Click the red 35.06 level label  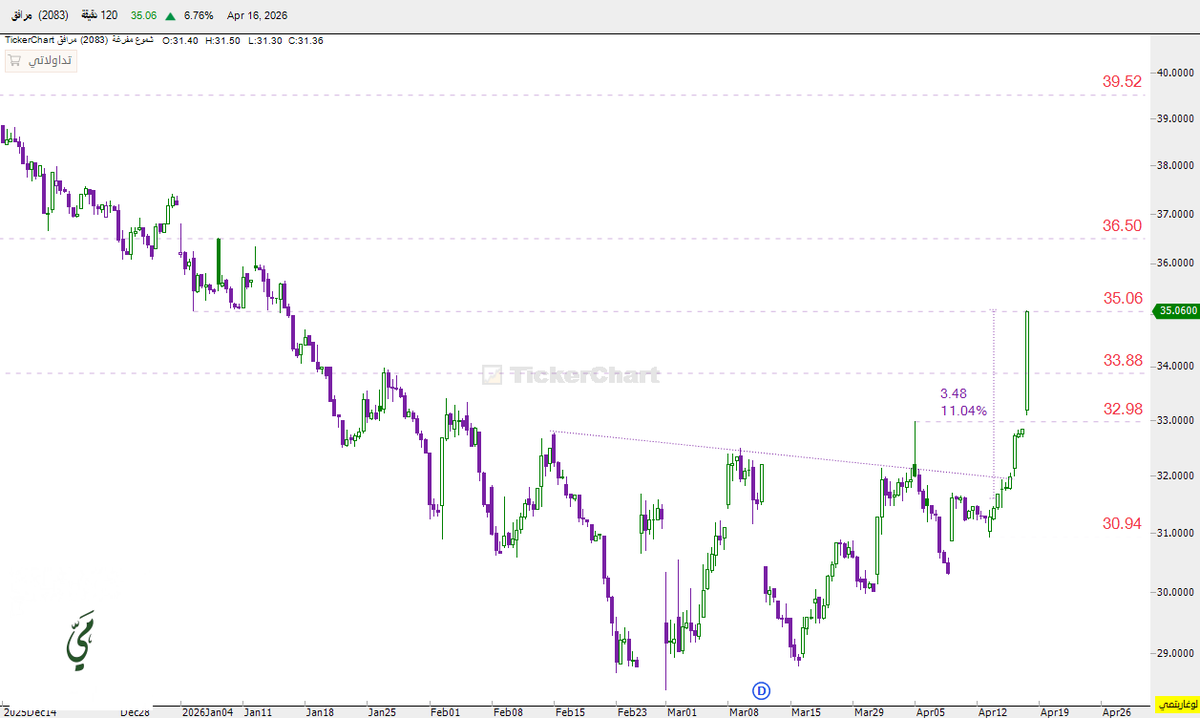1122,298
